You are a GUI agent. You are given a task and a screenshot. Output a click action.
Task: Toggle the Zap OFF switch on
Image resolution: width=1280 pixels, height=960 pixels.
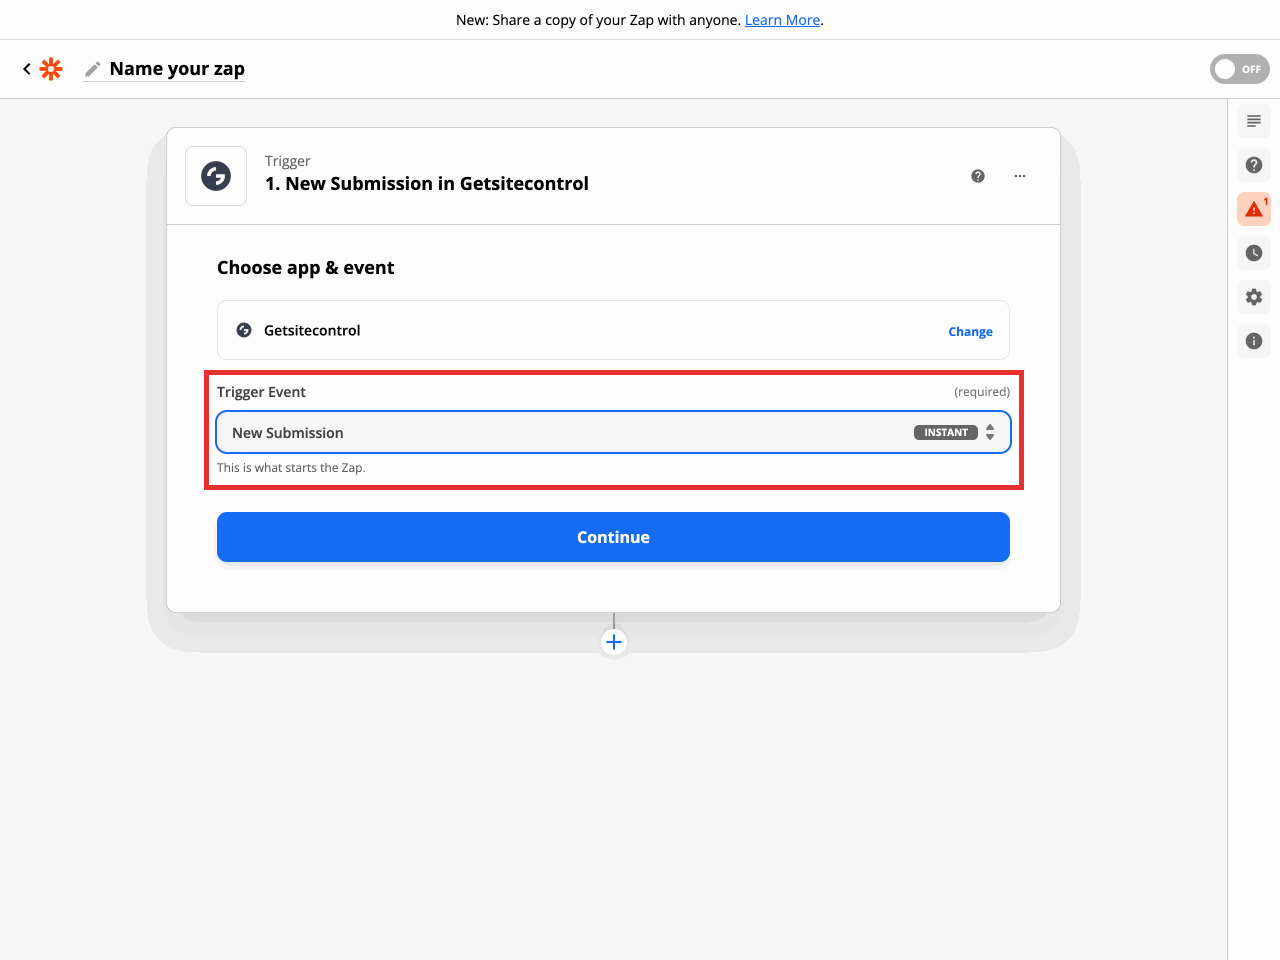click(x=1239, y=69)
